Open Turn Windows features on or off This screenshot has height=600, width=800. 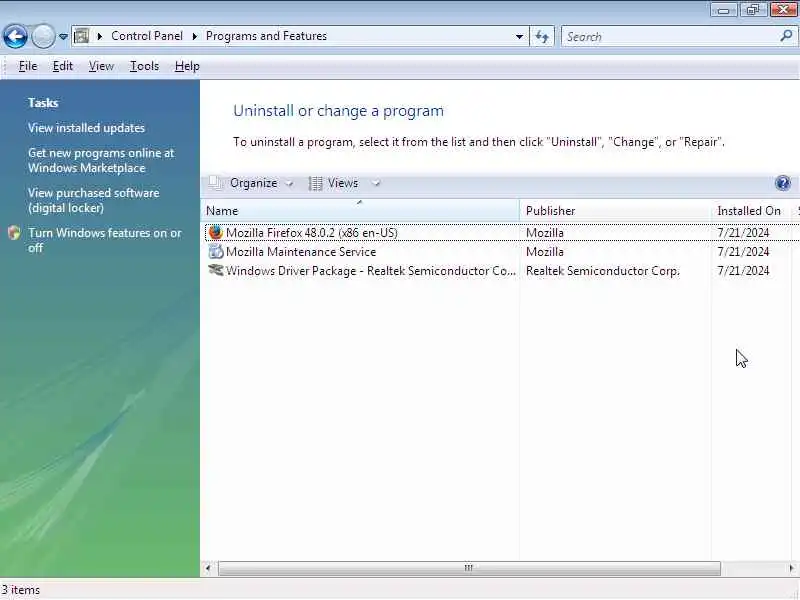tap(105, 240)
